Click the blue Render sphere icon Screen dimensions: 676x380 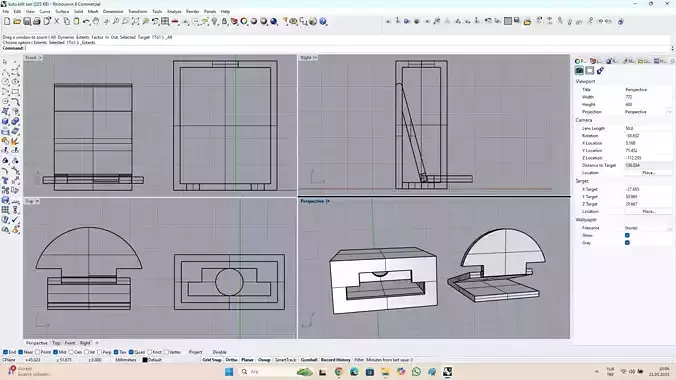(x=274, y=21)
